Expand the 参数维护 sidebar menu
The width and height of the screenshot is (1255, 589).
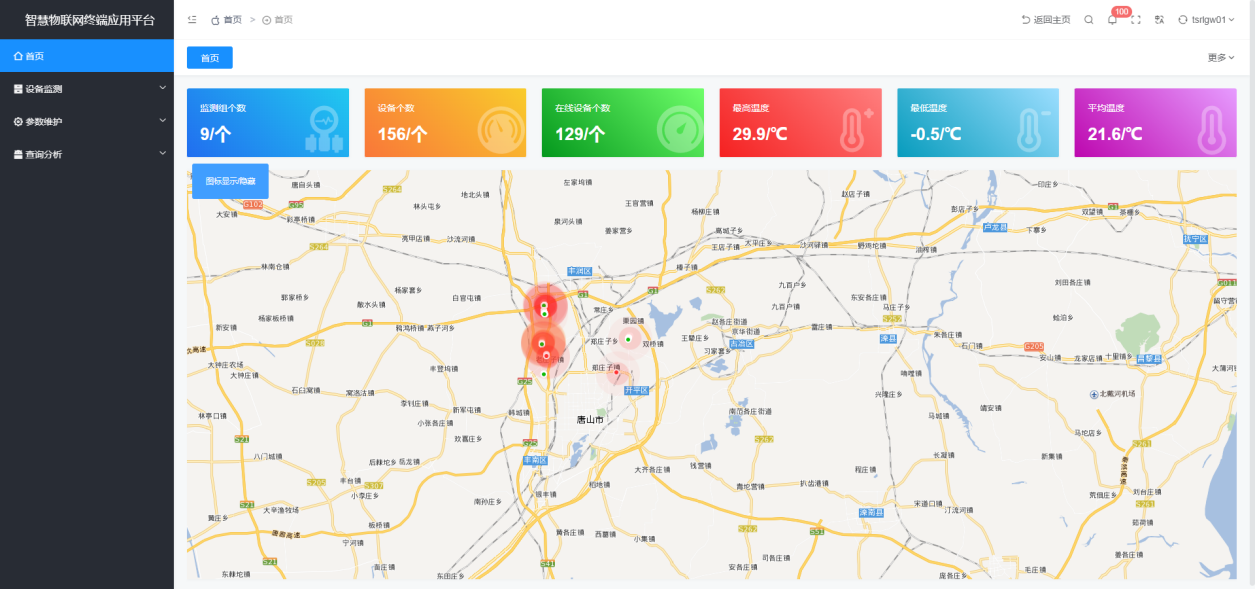coord(86,122)
